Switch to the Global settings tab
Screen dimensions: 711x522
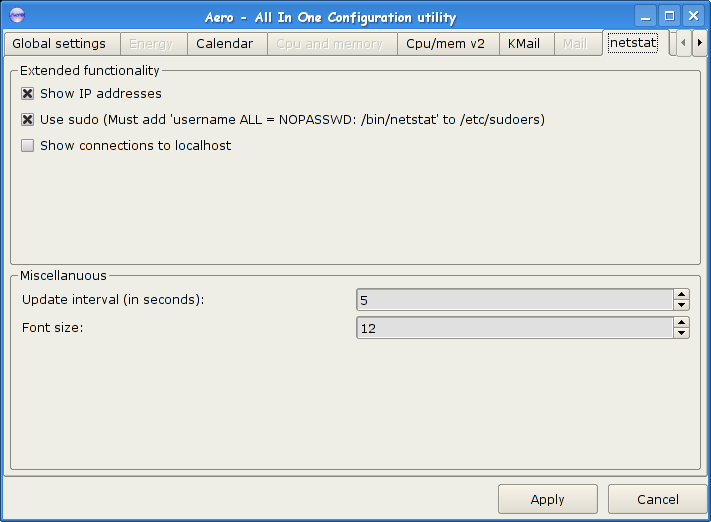(62, 44)
